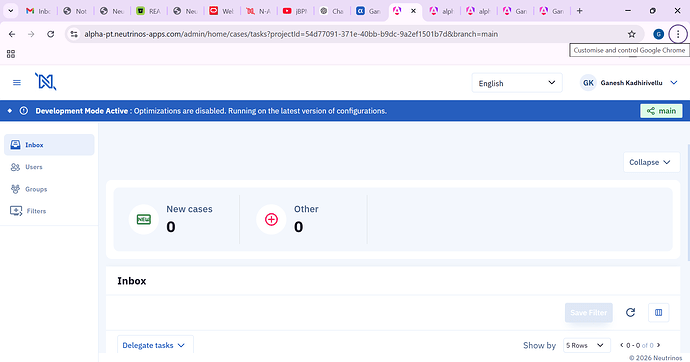Go to previous page of results
This screenshot has height=362, width=690.
622,345
